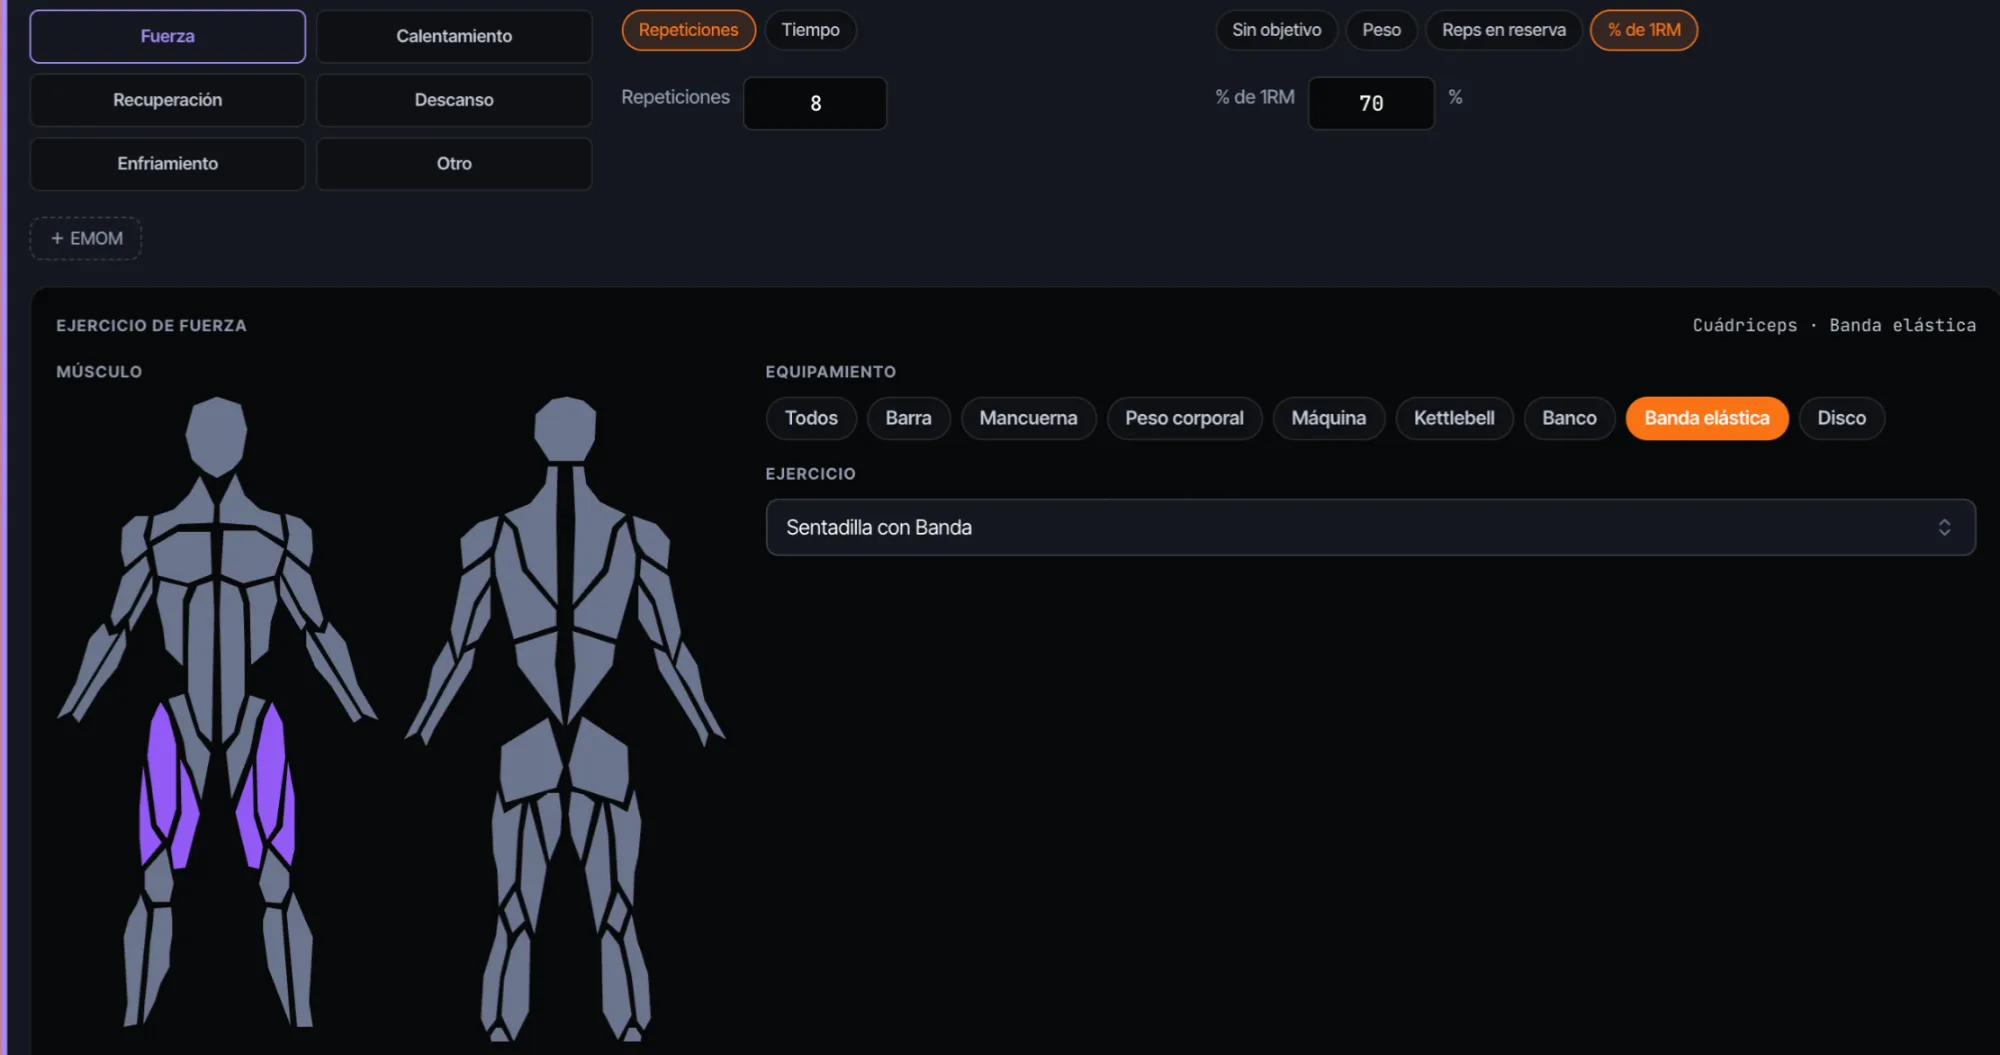Click the dropdown chevron arrows icon

click(x=1944, y=527)
